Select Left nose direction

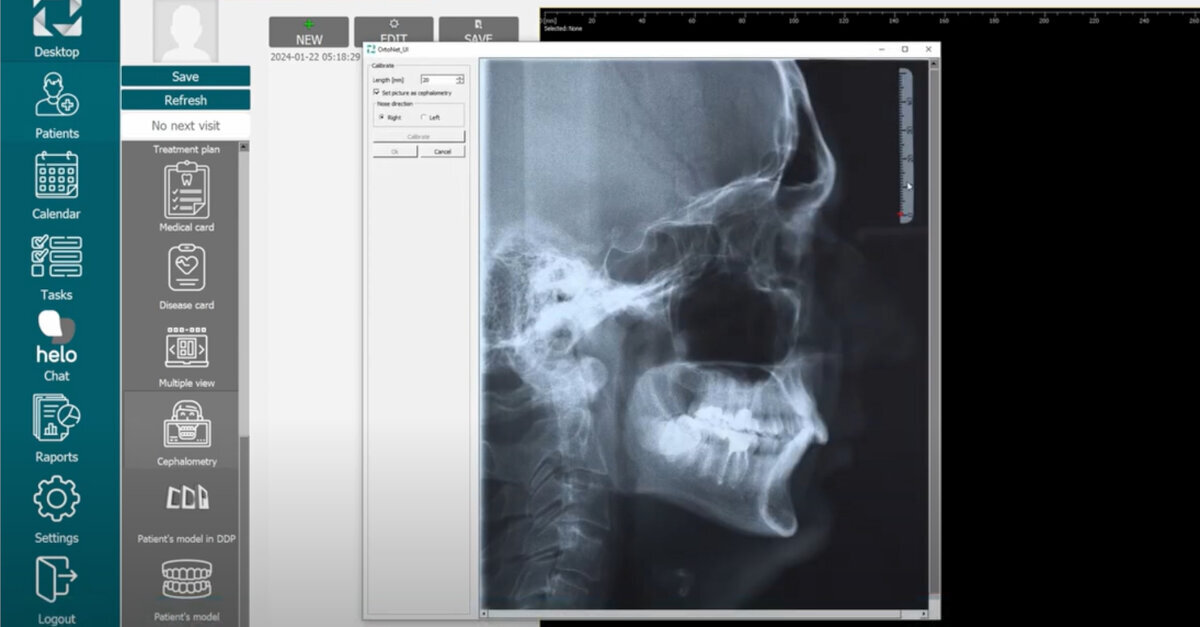tap(424, 117)
